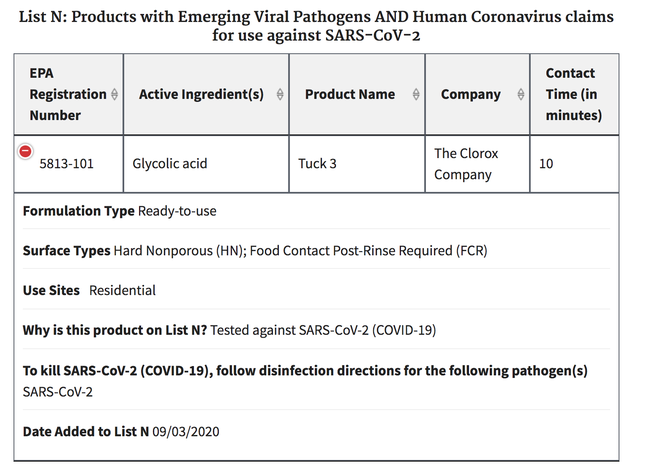
Task: Click the Use Sites Residential line
Action: [90, 290]
